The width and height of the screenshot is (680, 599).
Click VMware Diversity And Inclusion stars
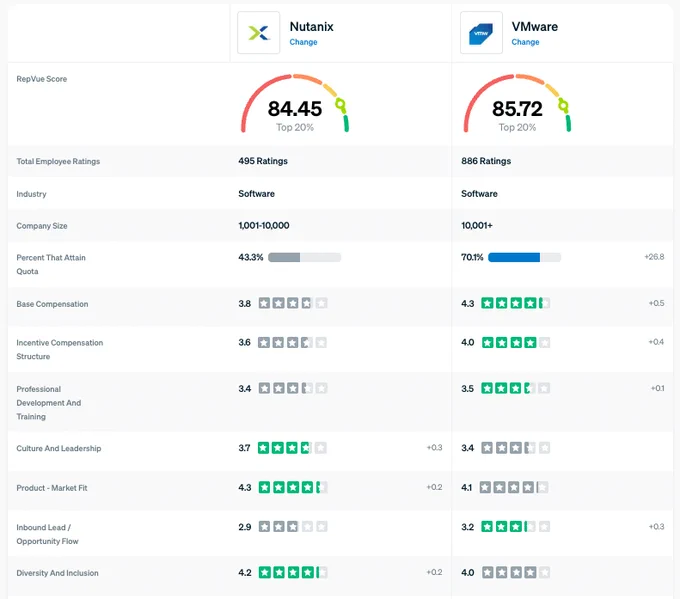(516, 573)
